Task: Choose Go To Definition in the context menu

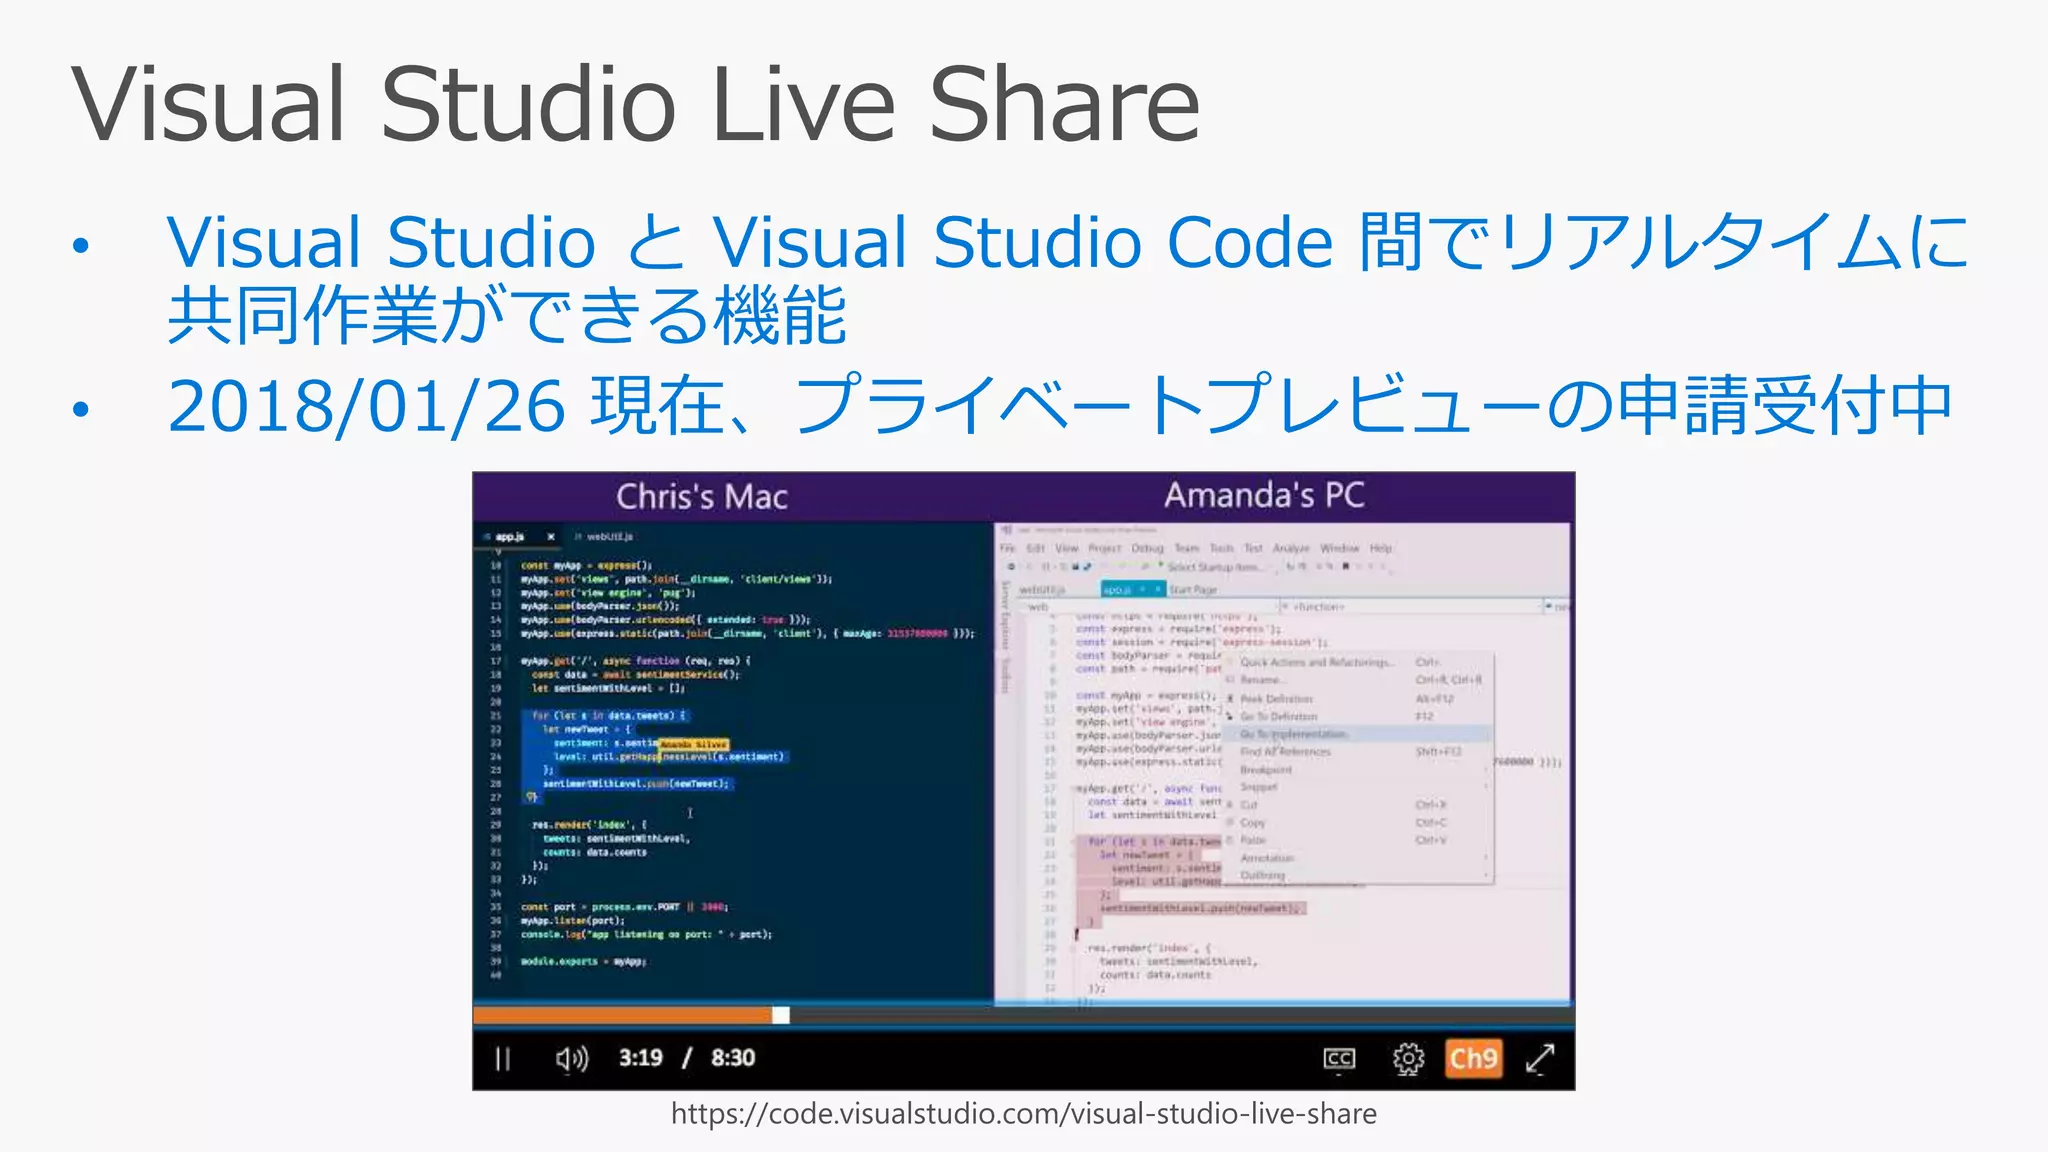Action: (1358, 717)
